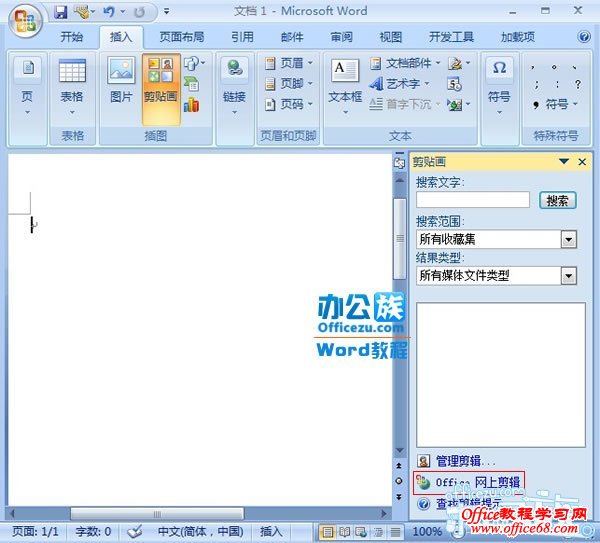Switch to the 开始 Home tab
Viewport: 600px width, 543px height.
tap(72, 37)
